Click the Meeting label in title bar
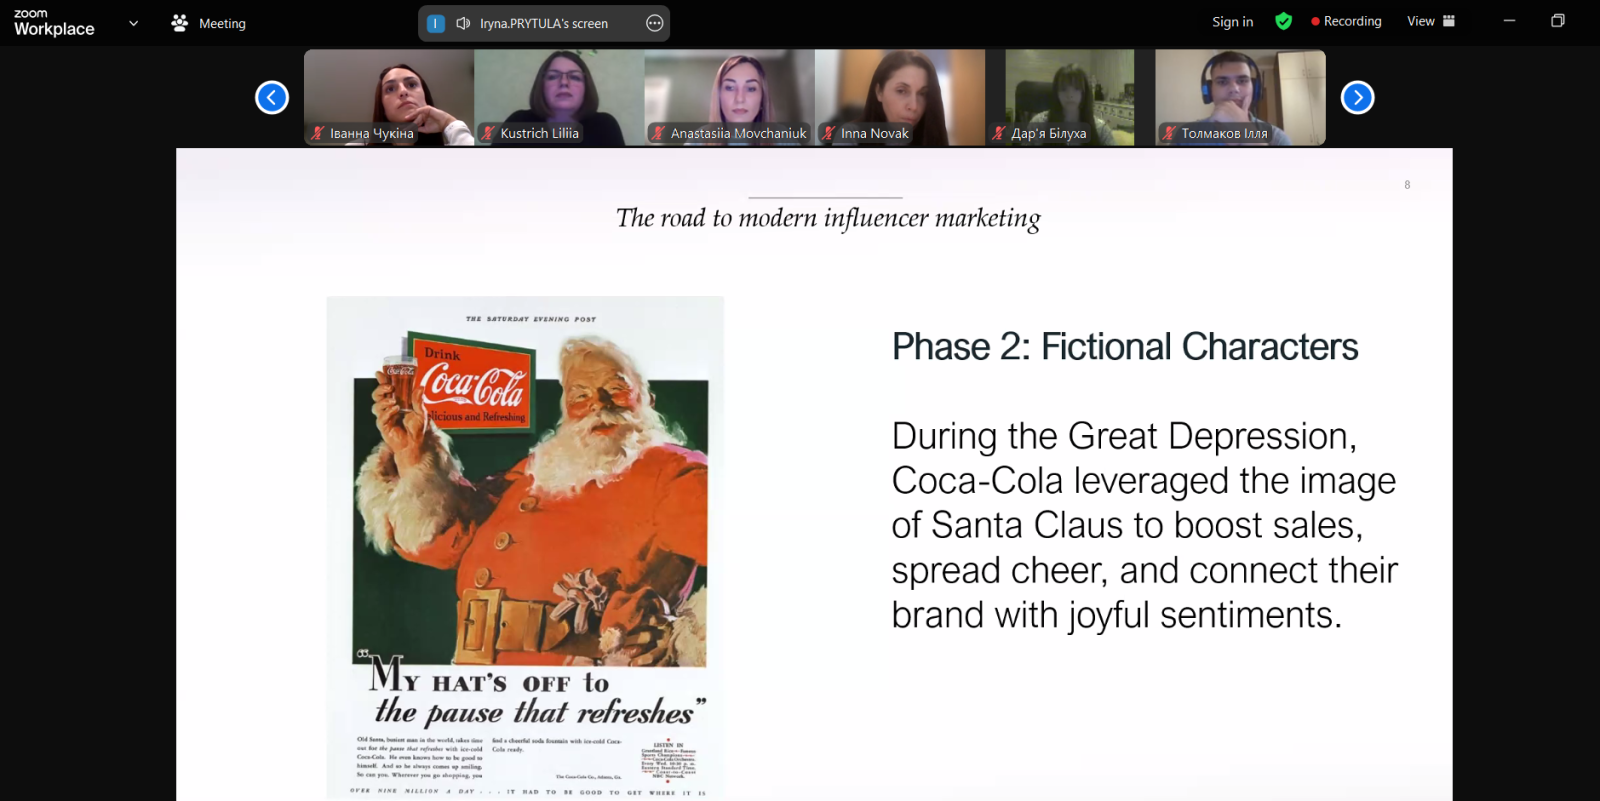The image size is (1600, 801). [x=222, y=23]
